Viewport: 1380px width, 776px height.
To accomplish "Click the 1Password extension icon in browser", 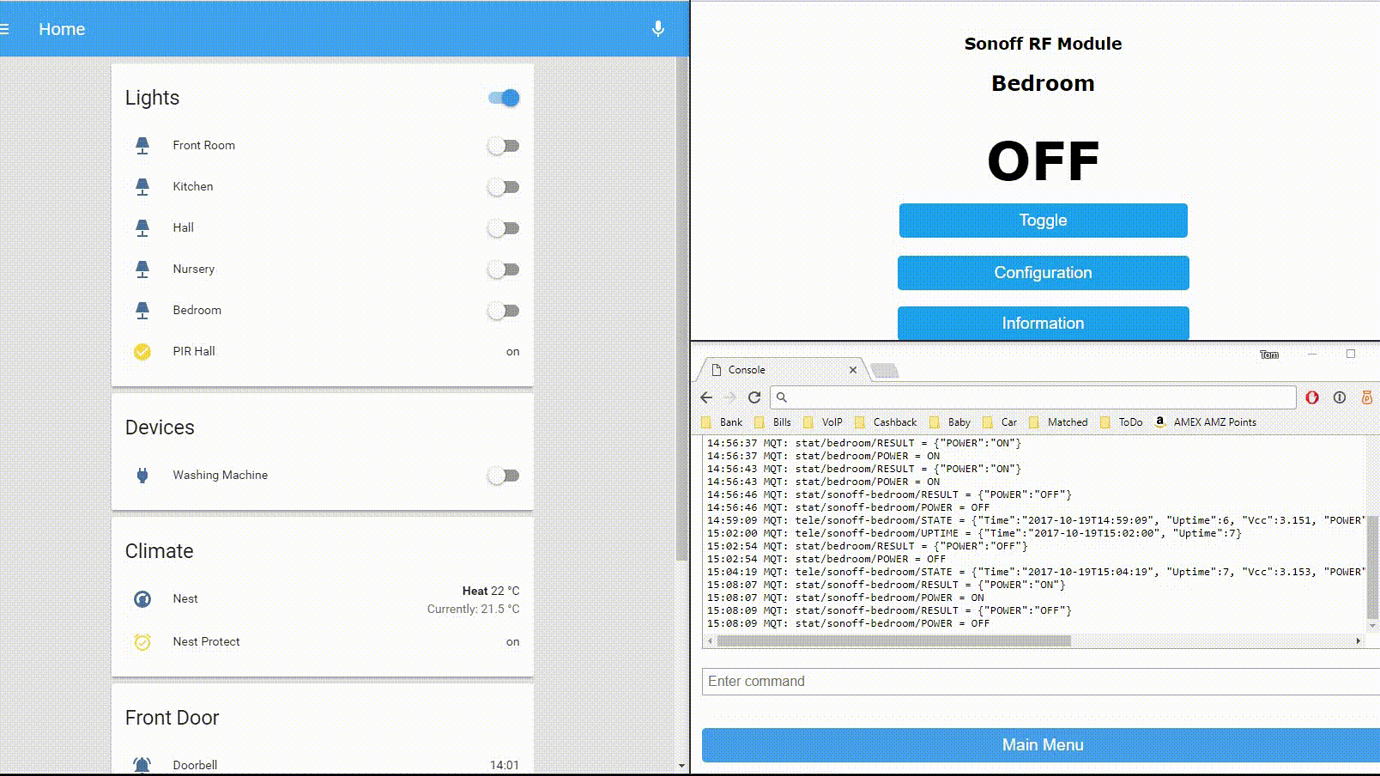I will tap(1339, 397).
